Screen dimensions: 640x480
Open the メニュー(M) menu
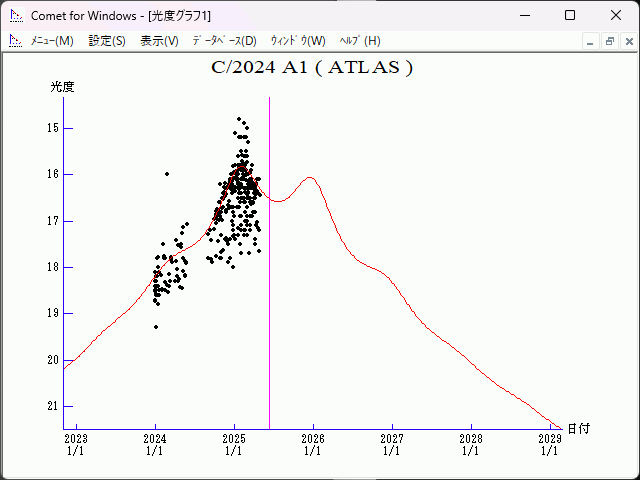(52, 41)
